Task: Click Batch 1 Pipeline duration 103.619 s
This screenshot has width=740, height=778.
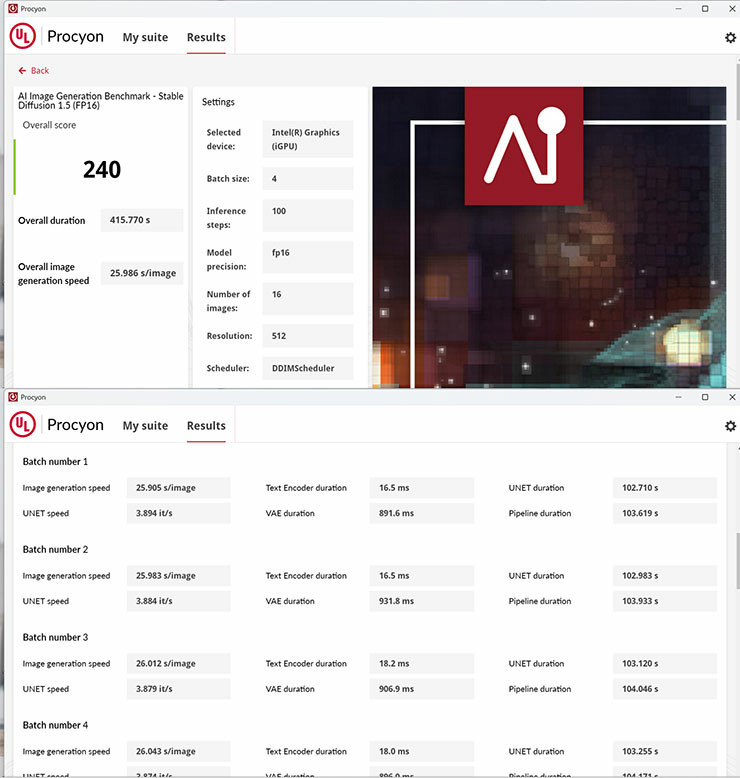Action: point(665,513)
